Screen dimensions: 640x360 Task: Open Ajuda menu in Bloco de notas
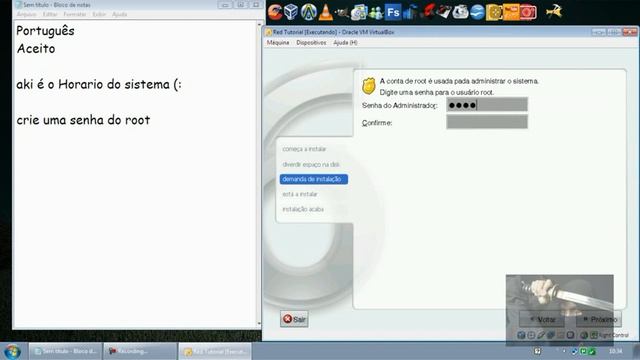click(x=120, y=14)
